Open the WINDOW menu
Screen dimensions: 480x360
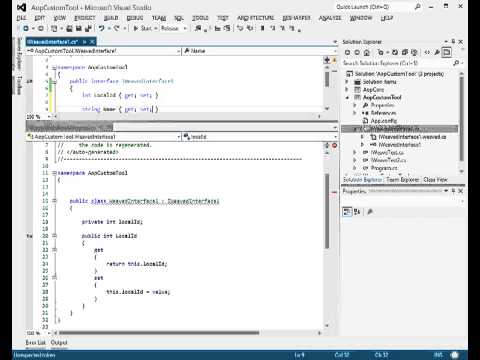coord(361,18)
